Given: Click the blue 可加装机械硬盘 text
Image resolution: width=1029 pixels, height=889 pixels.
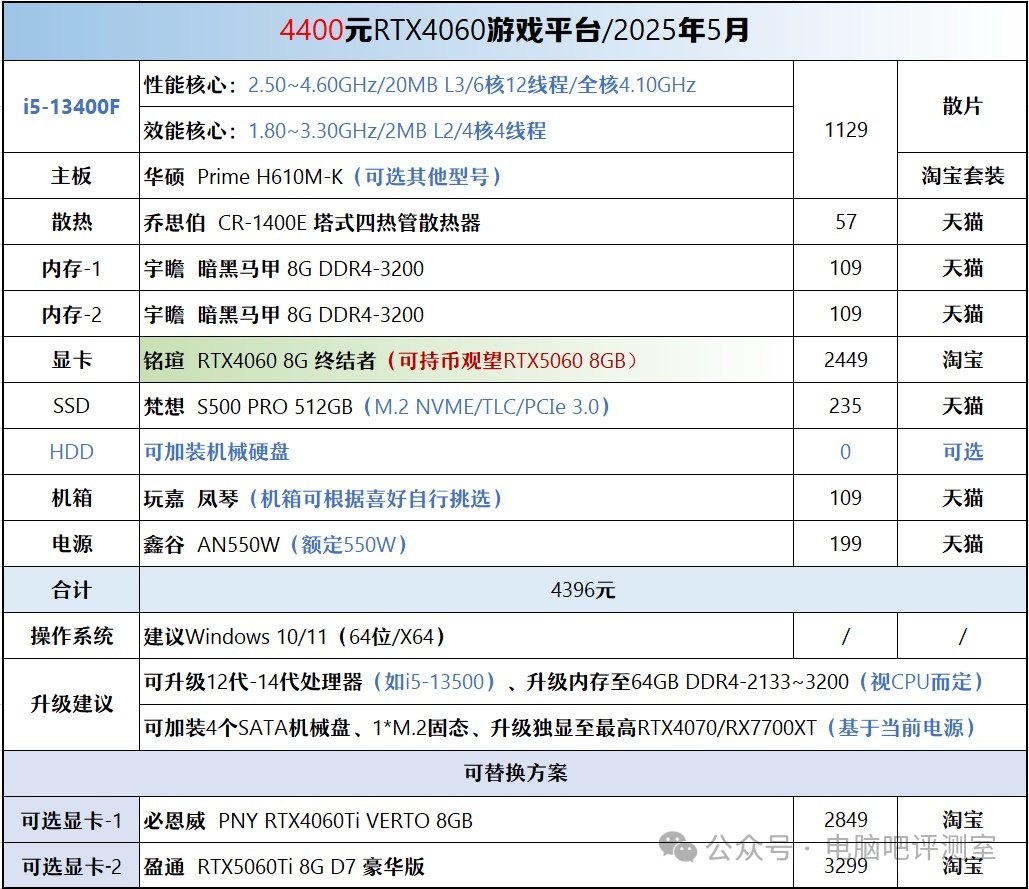Looking at the screenshot, I should [217, 452].
